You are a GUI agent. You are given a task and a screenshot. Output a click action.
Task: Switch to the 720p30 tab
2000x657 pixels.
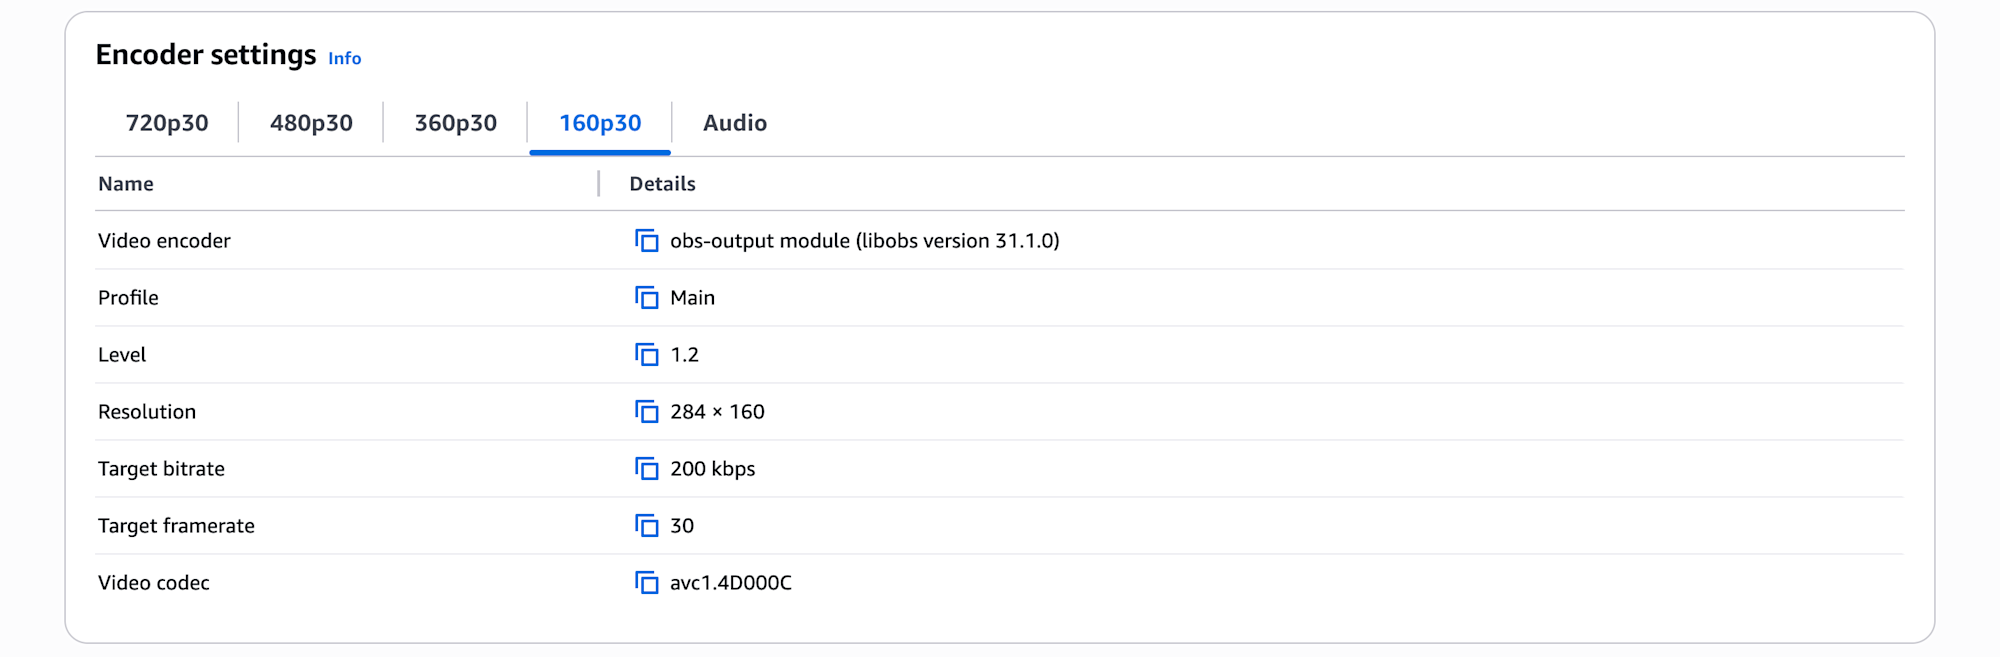click(x=167, y=123)
